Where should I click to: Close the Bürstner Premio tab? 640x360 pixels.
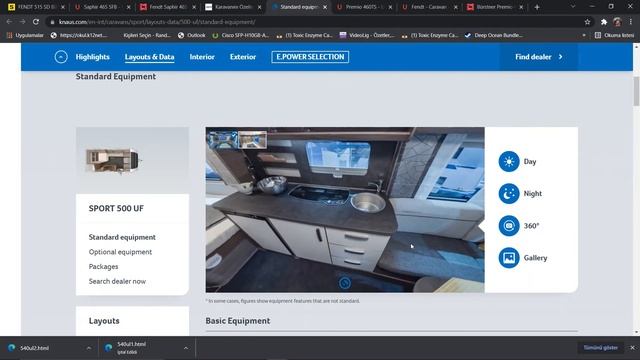pyautogui.click(x=521, y=7)
